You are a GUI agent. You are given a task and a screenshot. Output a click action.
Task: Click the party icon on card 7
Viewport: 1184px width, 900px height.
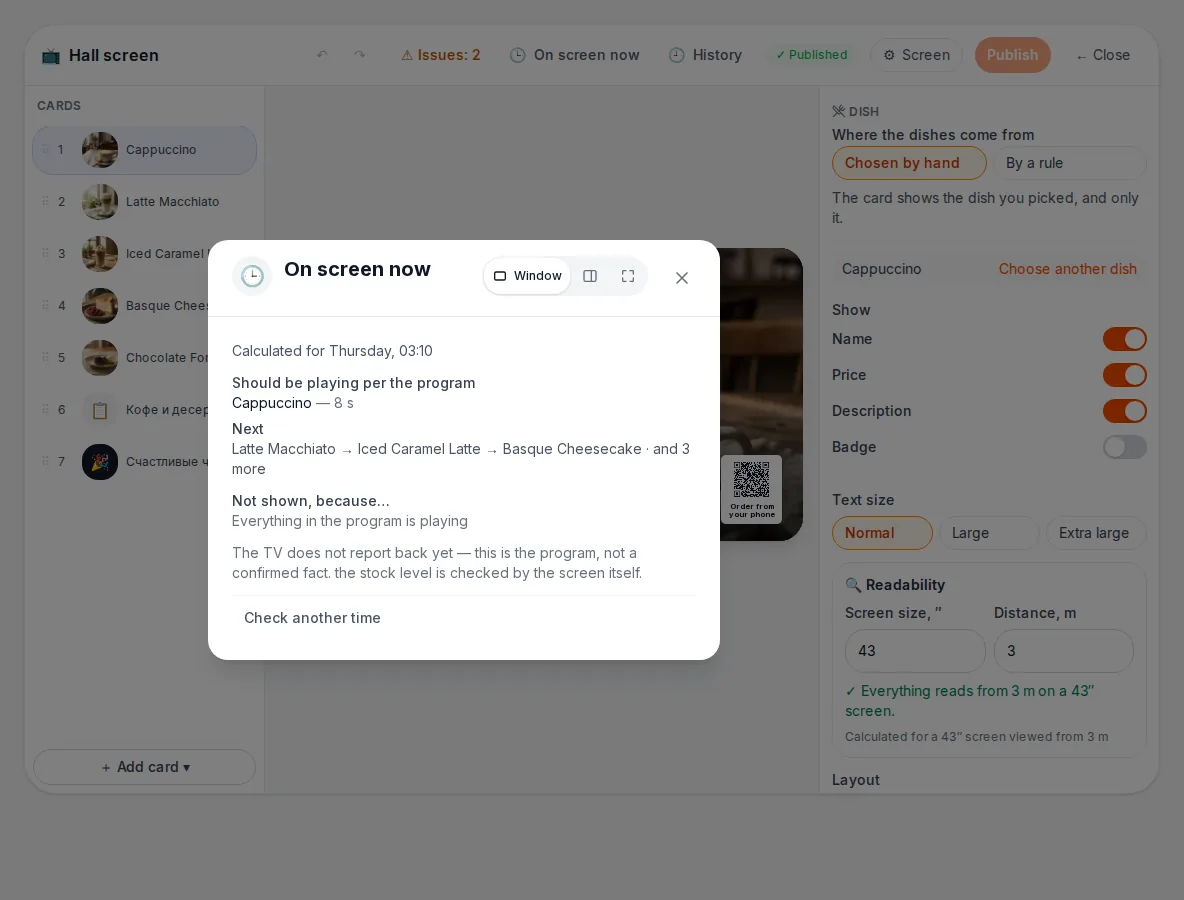coord(100,462)
